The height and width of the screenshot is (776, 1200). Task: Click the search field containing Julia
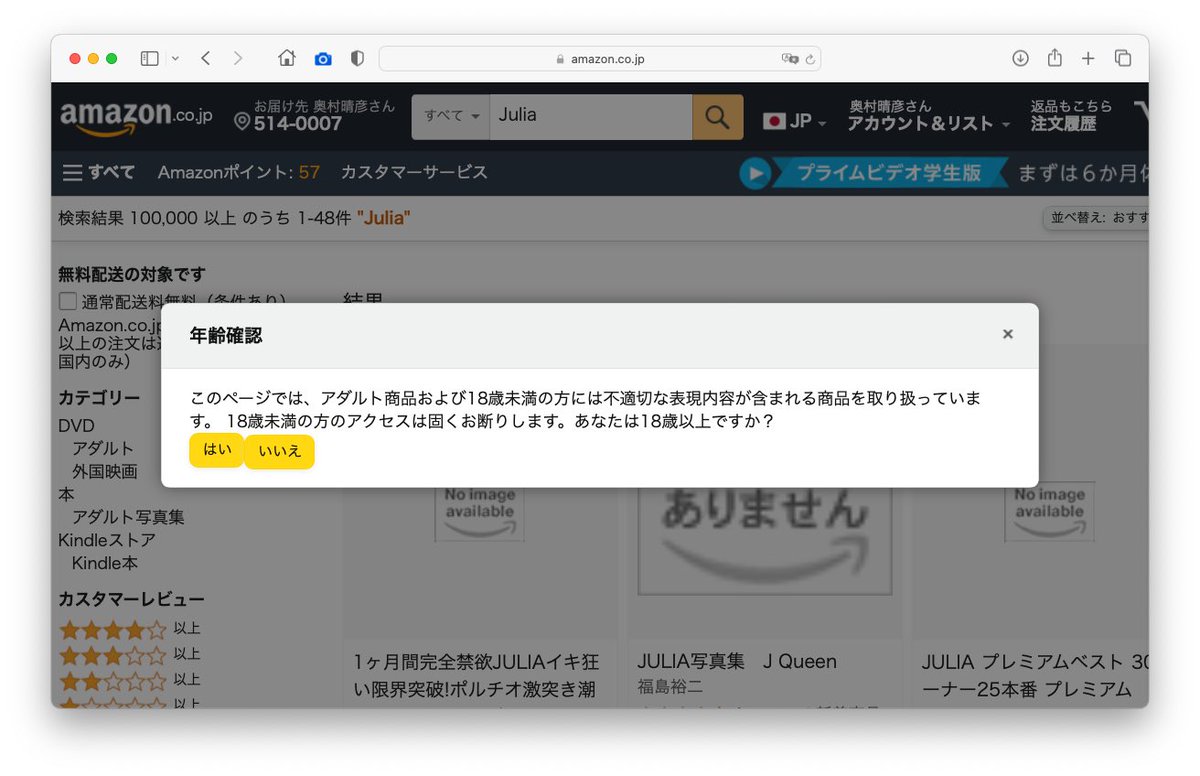[591, 116]
